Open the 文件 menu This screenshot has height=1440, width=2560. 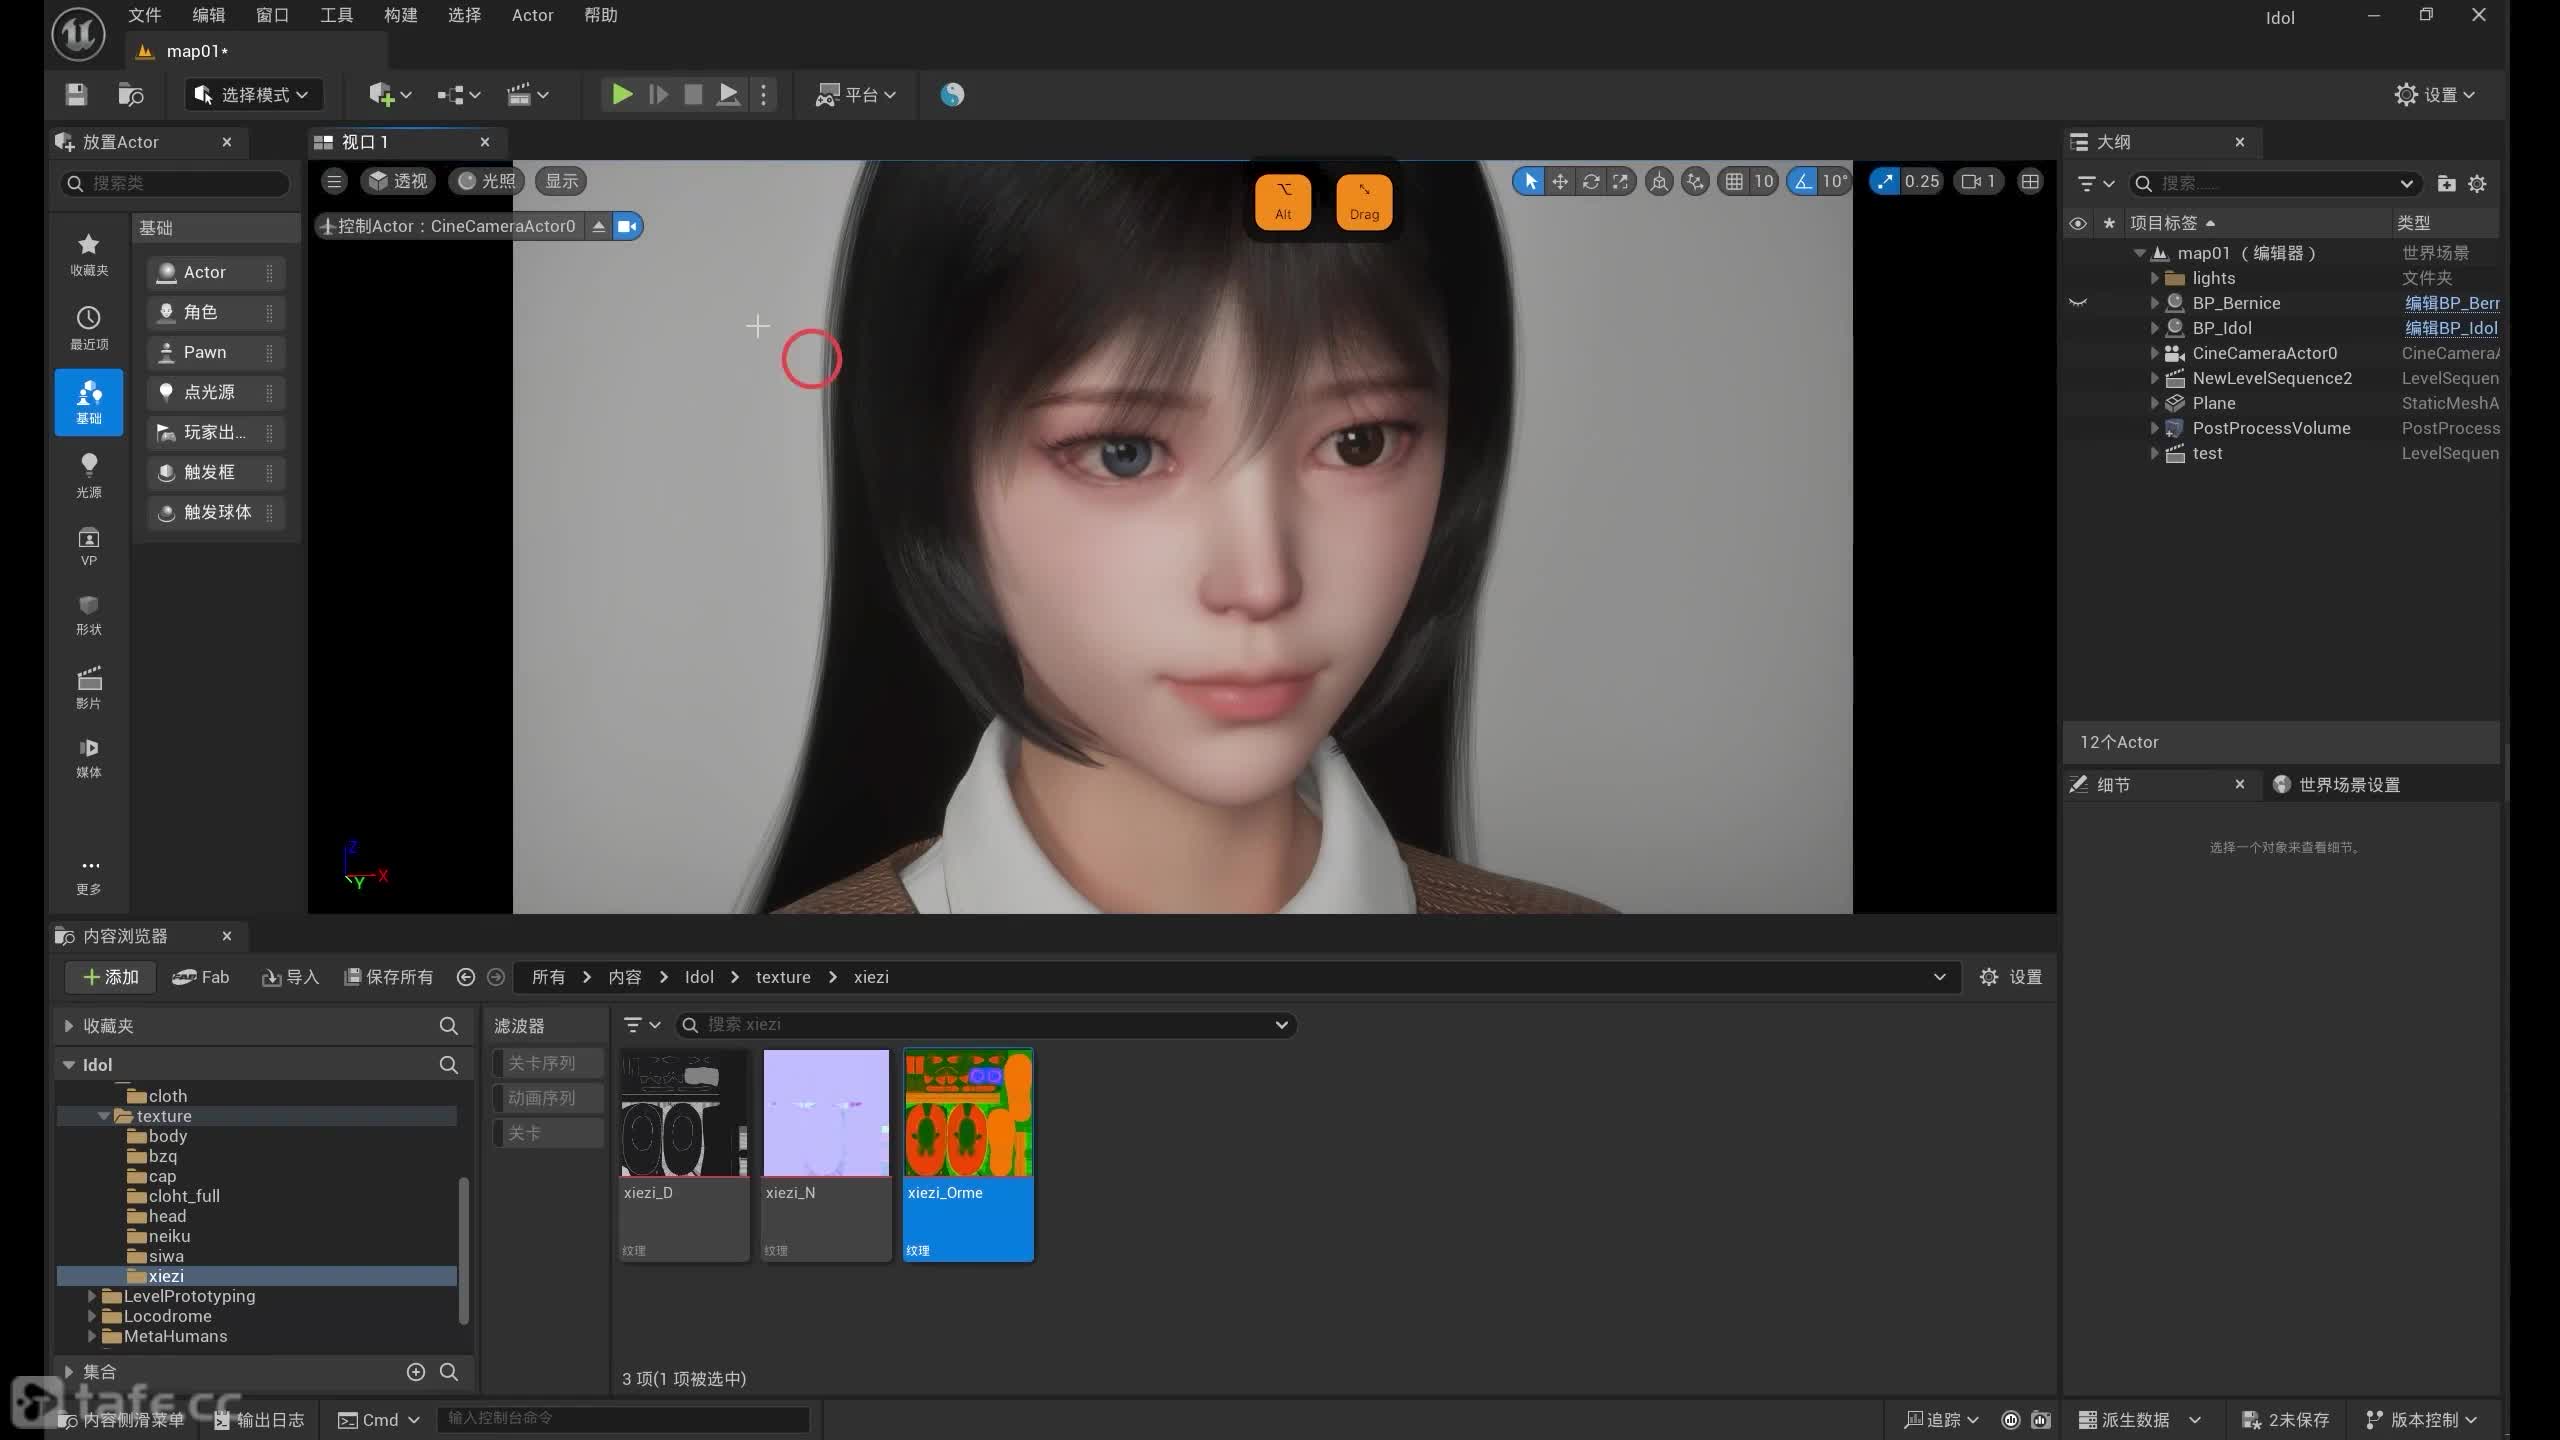(x=144, y=15)
